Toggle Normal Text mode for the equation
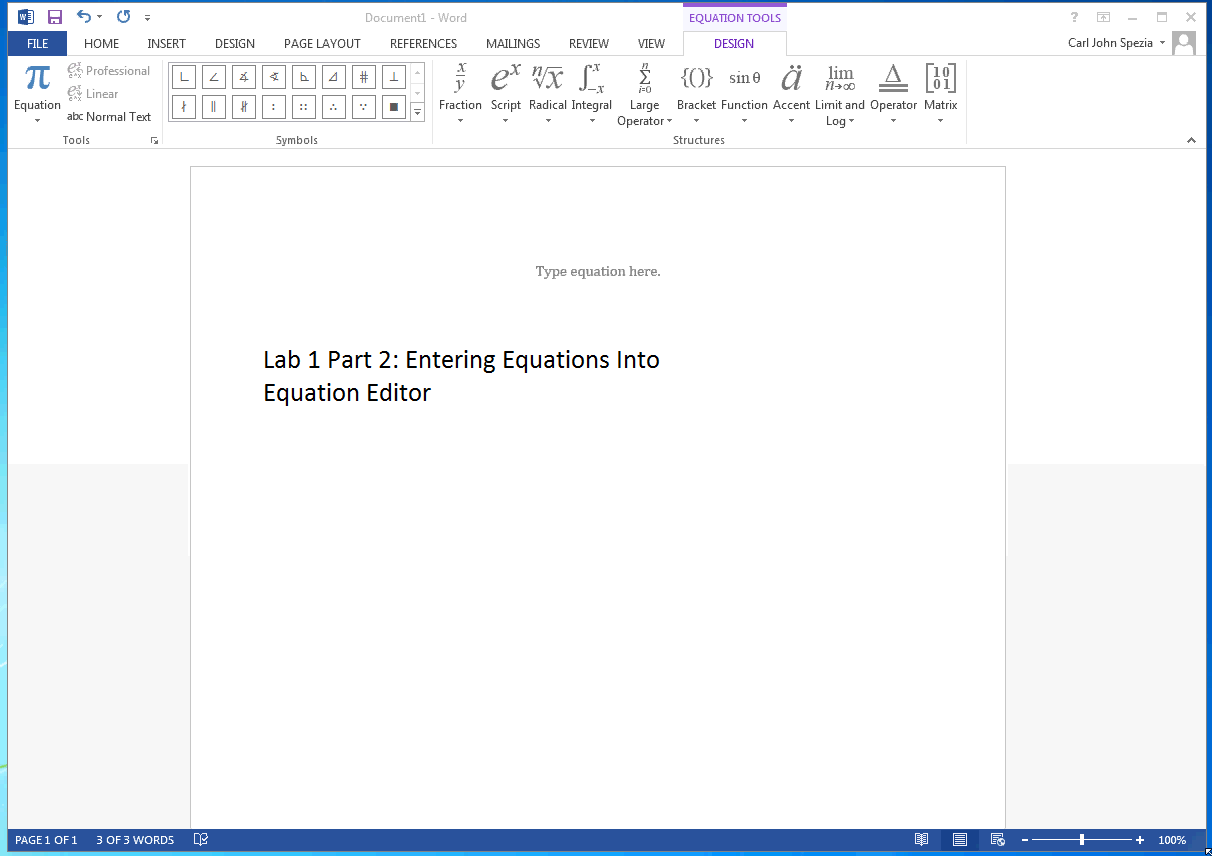 pos(110,116)
